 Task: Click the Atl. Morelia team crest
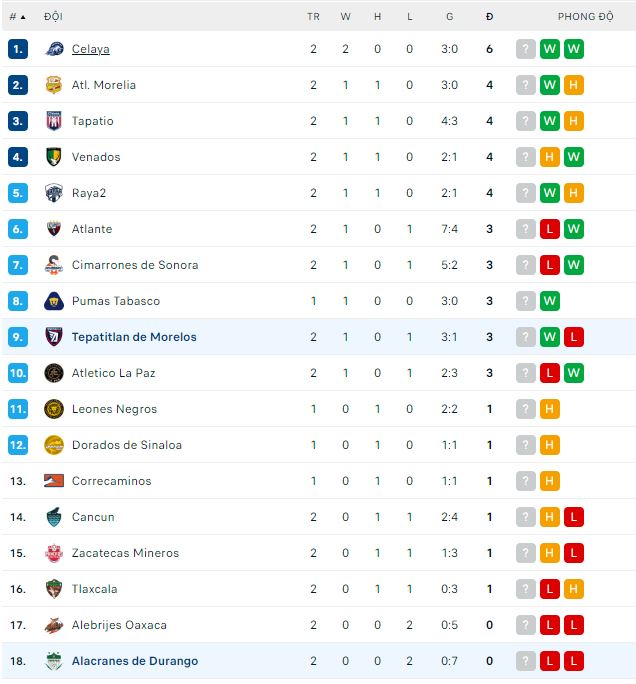pyautogui.click(x=54, y=85)
